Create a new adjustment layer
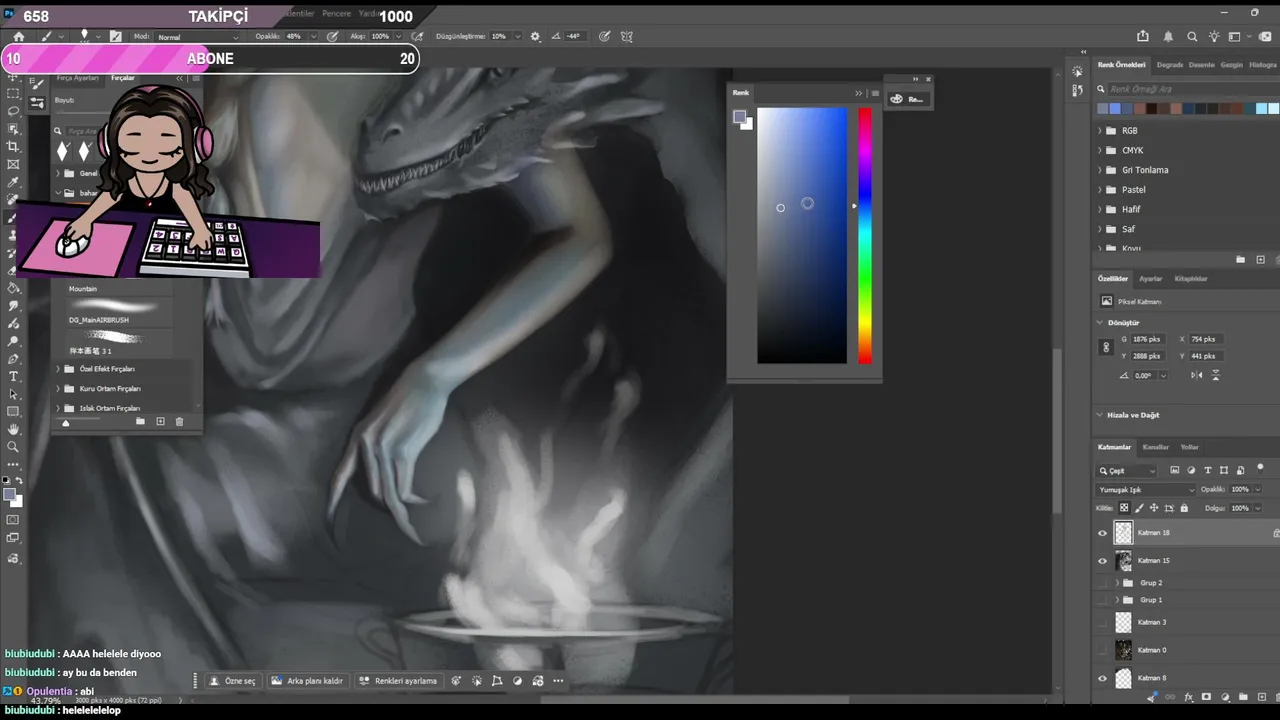1280x720 pixels. click(1225, 697)
